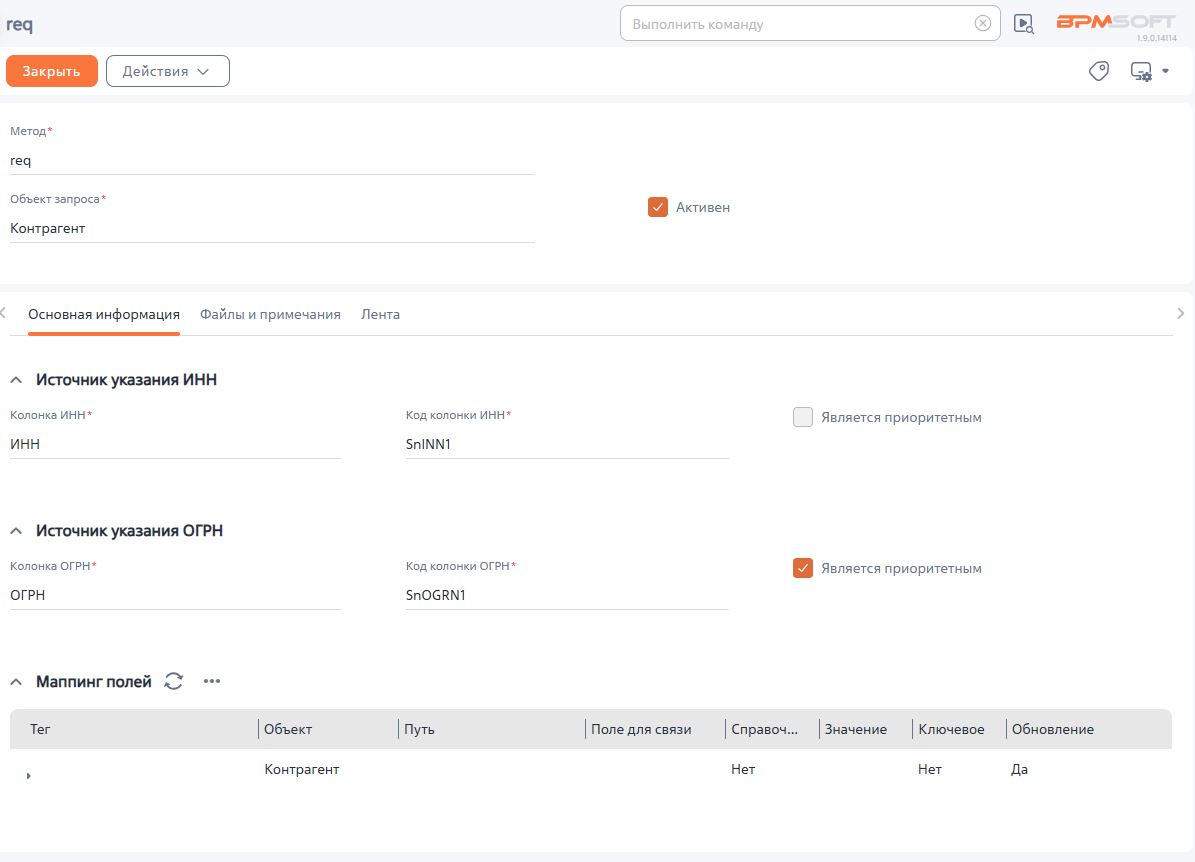Uncheck Является приоритетным for ОГРН
This screenshot has height=862, width=1195.
point(803,568)
